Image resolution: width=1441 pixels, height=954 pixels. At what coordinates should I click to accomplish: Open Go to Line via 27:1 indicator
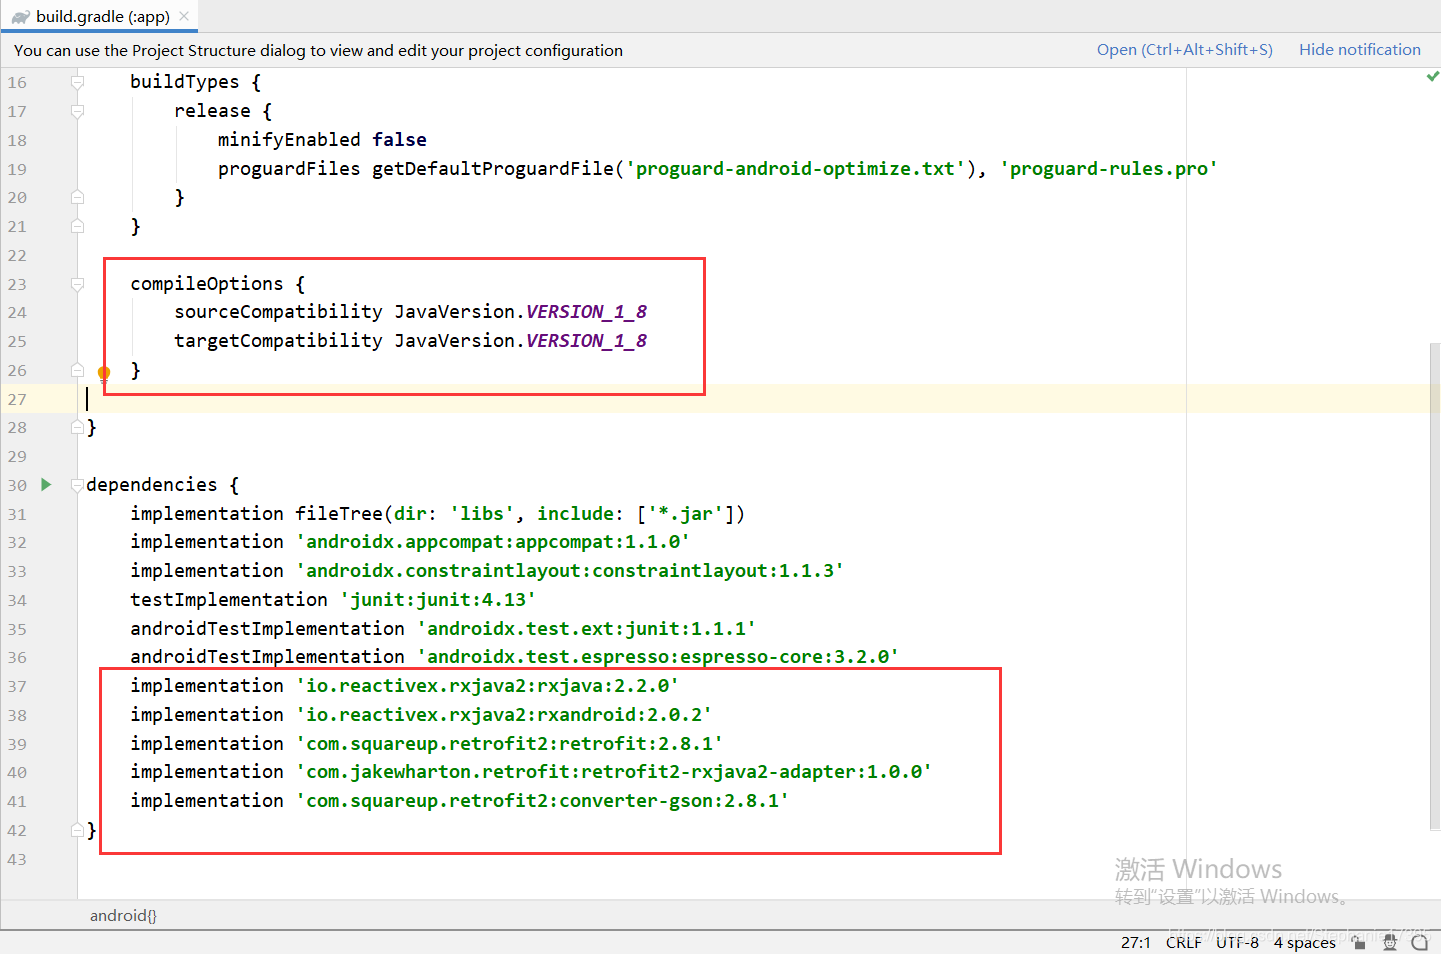pos(1136,942)
